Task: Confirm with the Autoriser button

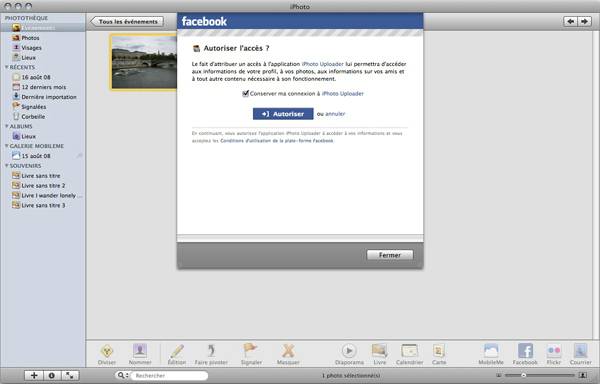Action: point(283,114)
